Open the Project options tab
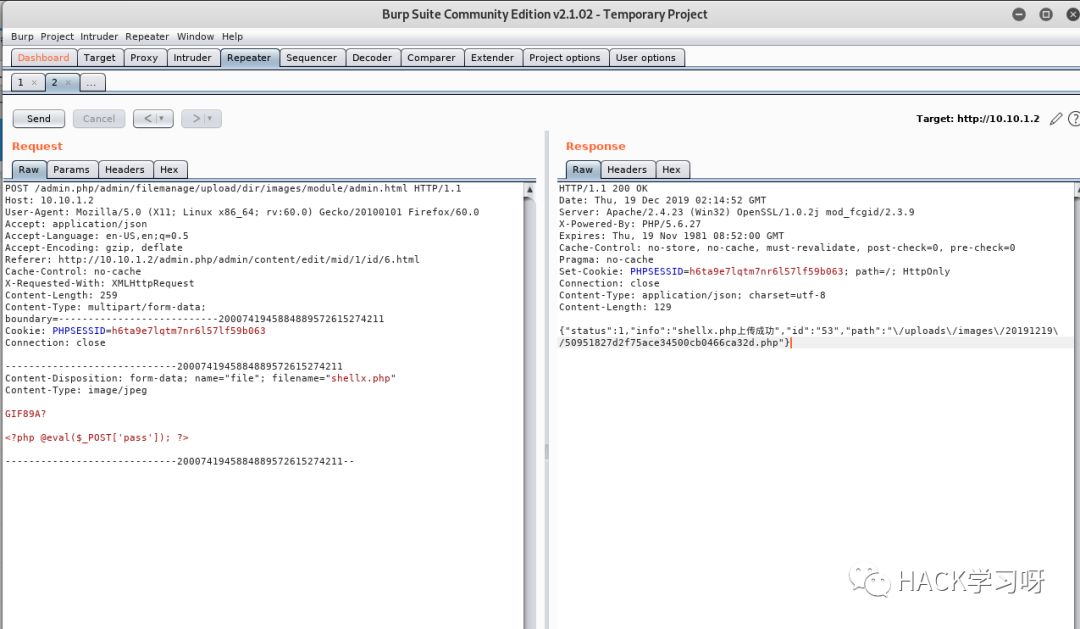This screenshot has width=1080, height=629. click(x=565, y=58)
